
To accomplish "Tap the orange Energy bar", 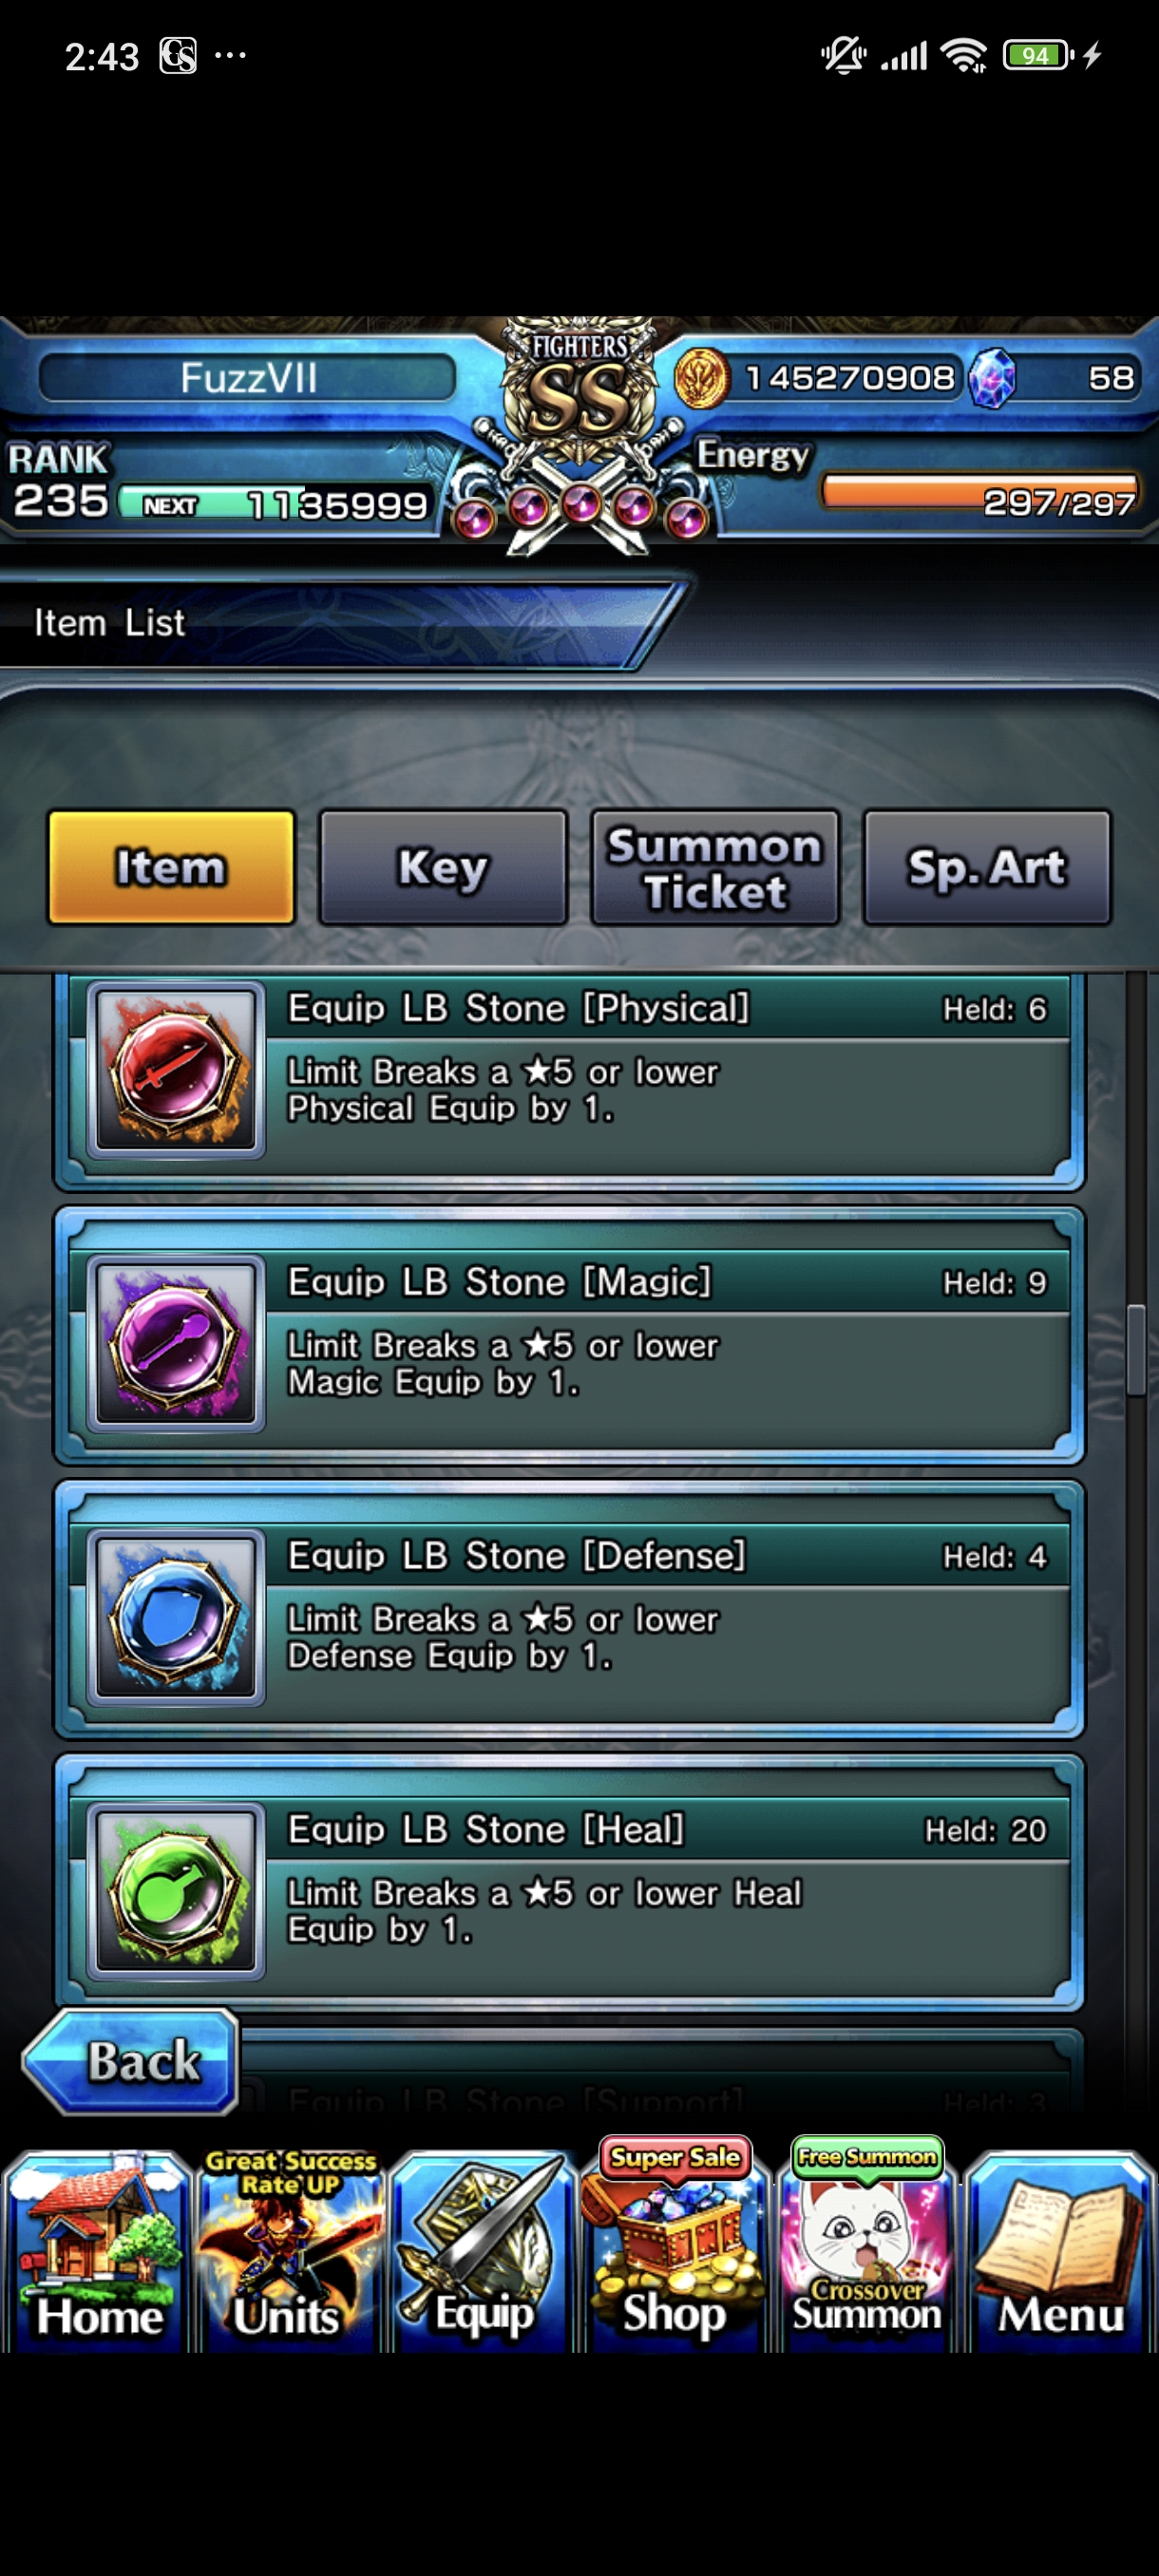I will pyautogui.click(x=979, y=493).
